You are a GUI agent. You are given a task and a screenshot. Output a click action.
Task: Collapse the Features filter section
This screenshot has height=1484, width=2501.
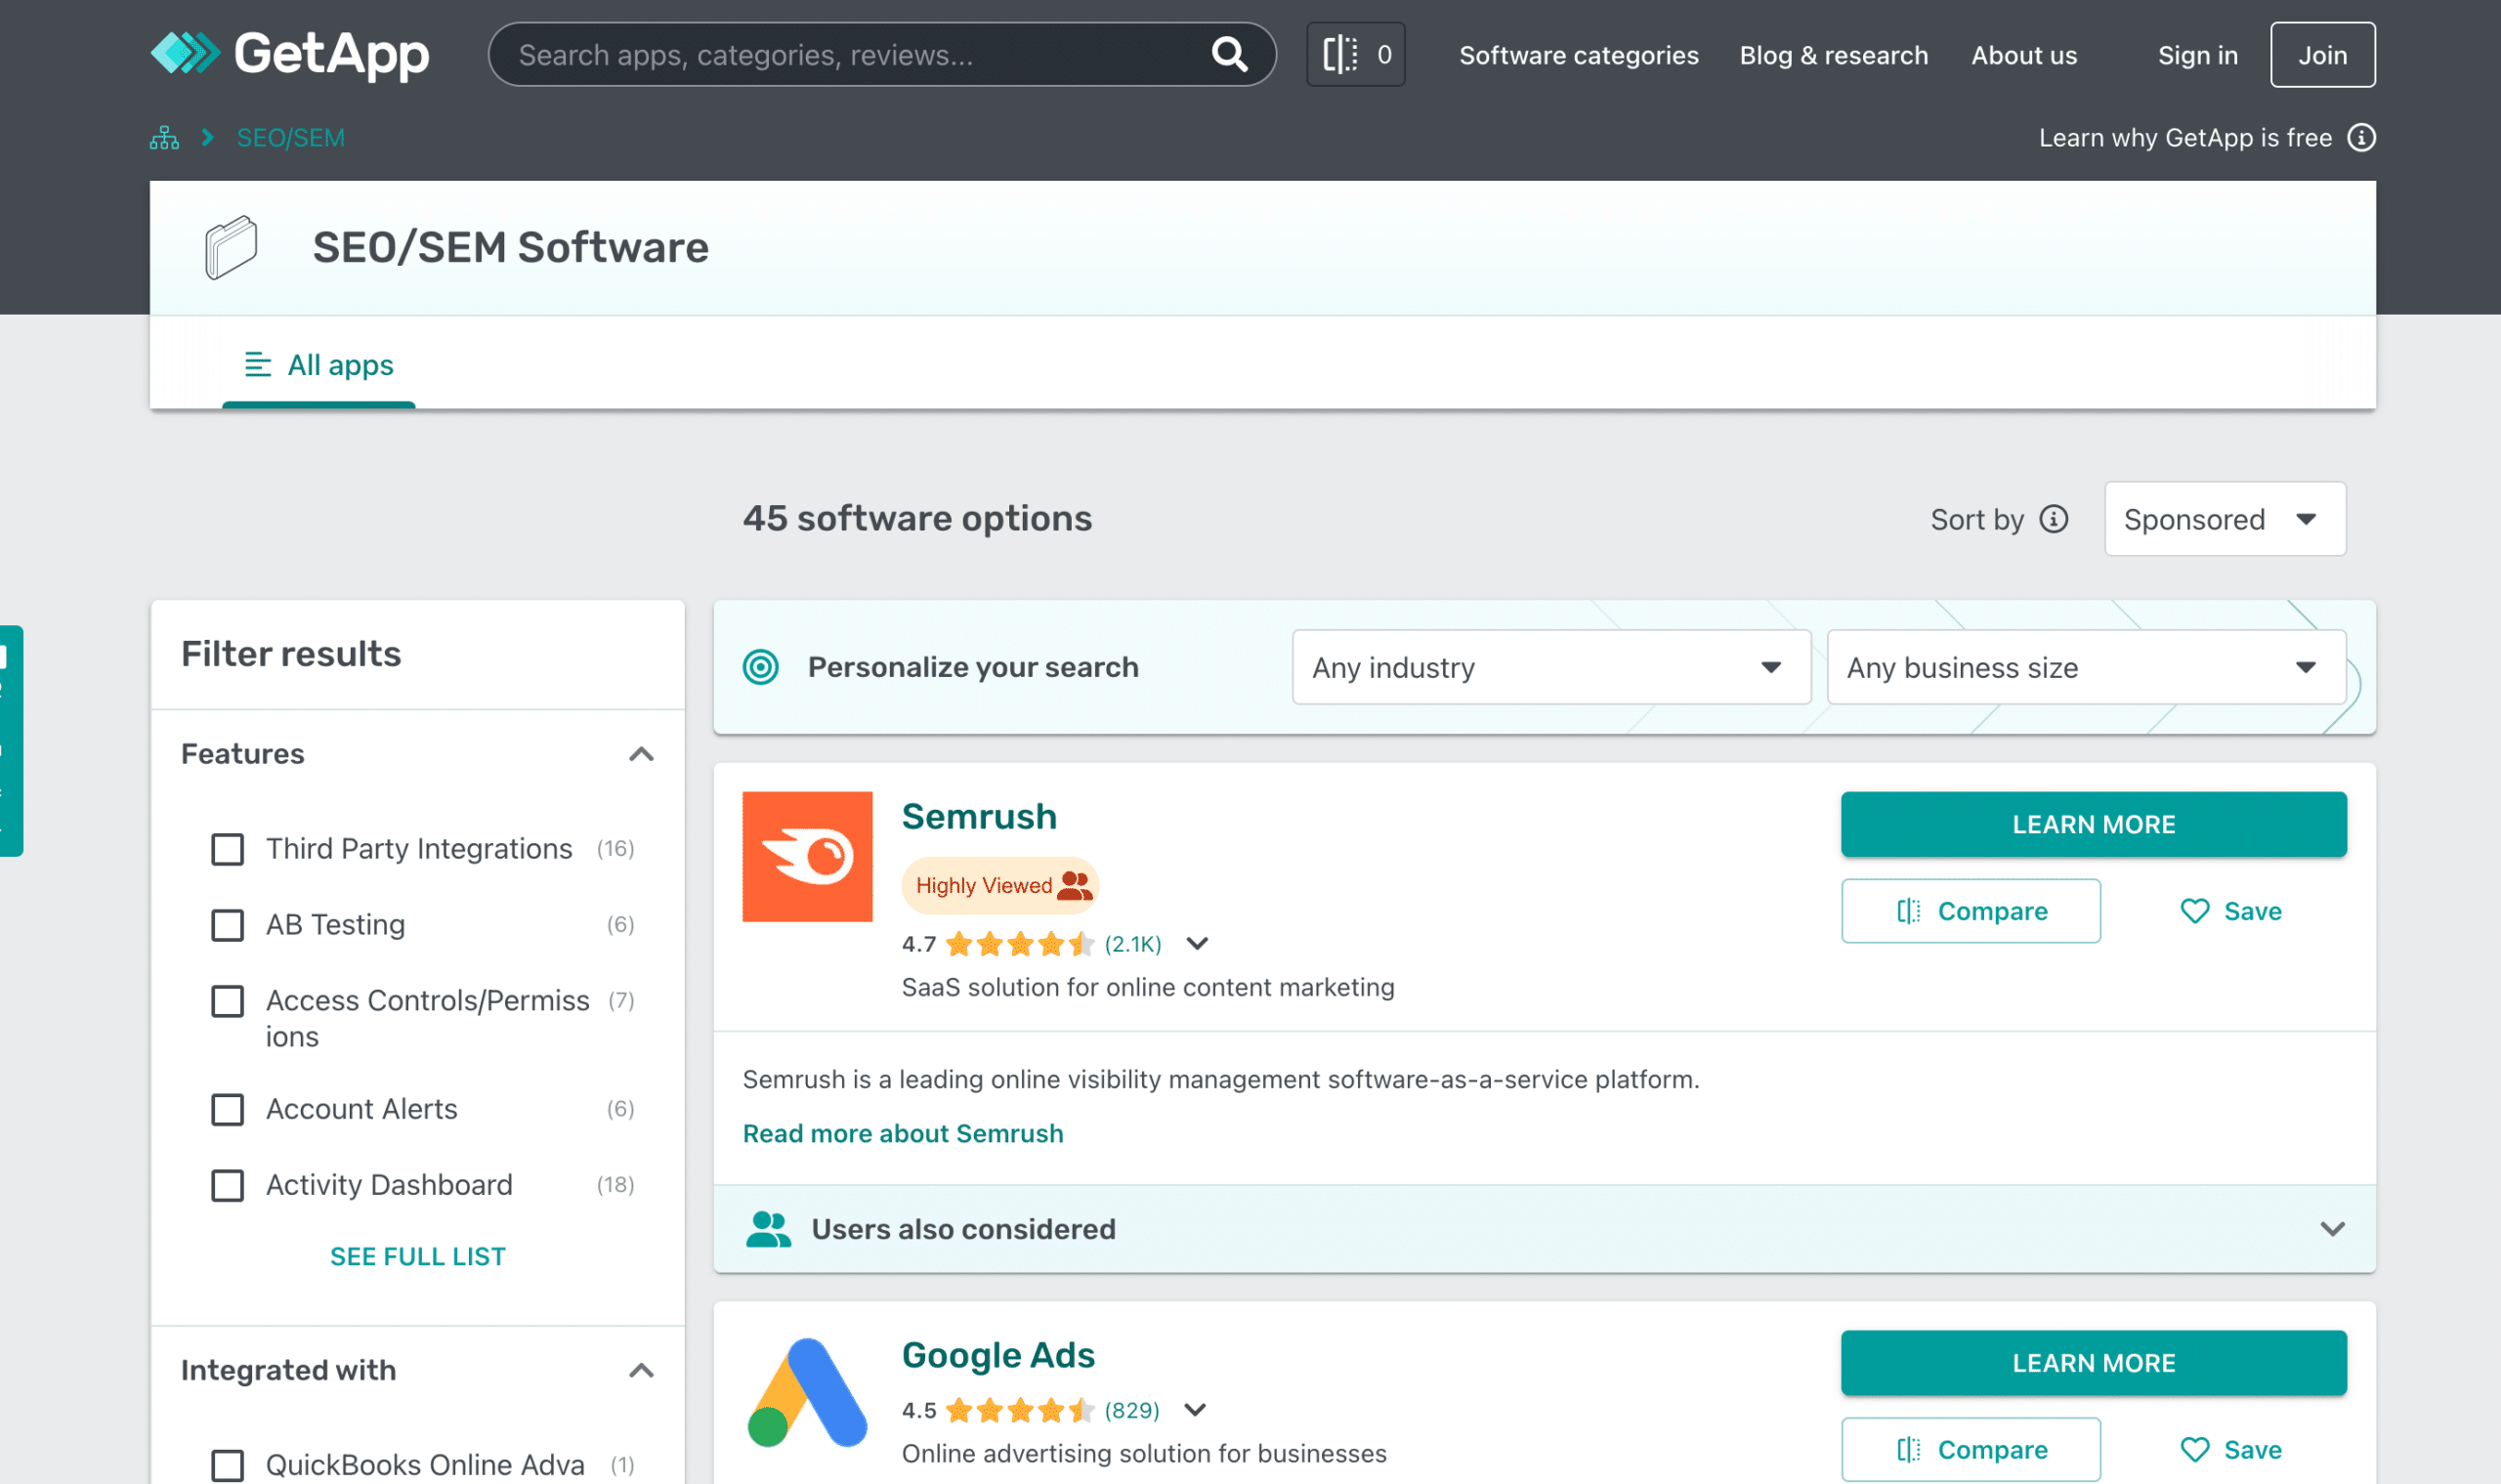click(x=641, y=754)
